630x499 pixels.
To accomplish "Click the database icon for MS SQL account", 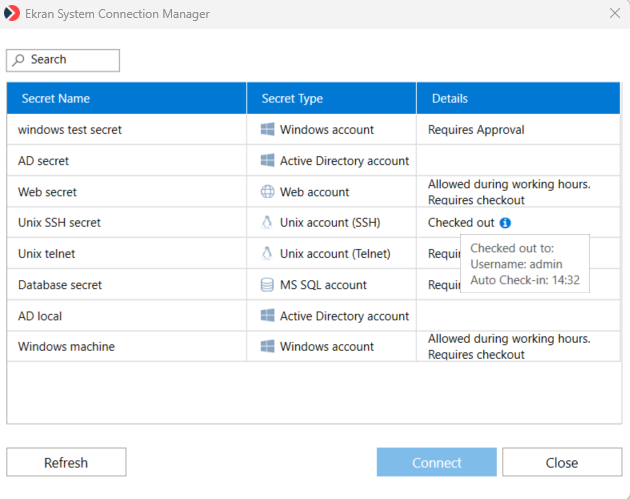I will coord(267,285).
